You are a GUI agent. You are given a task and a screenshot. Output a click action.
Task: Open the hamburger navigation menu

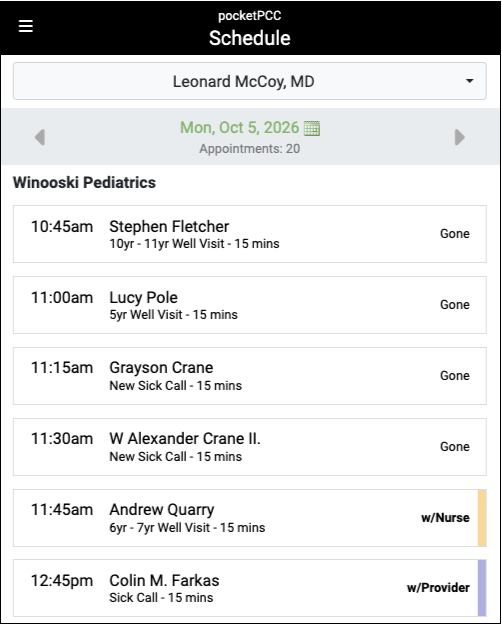click(26, 26)
